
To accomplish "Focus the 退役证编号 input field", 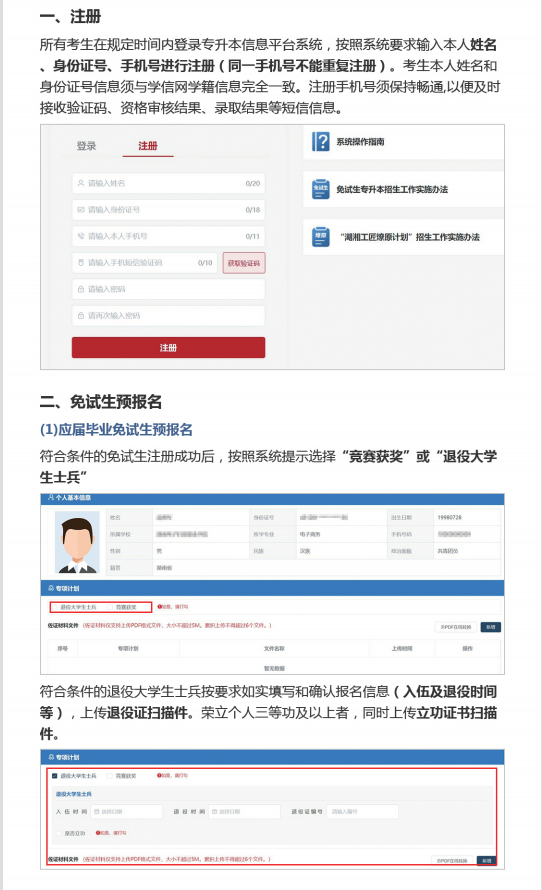I will (x=362, y=812).
